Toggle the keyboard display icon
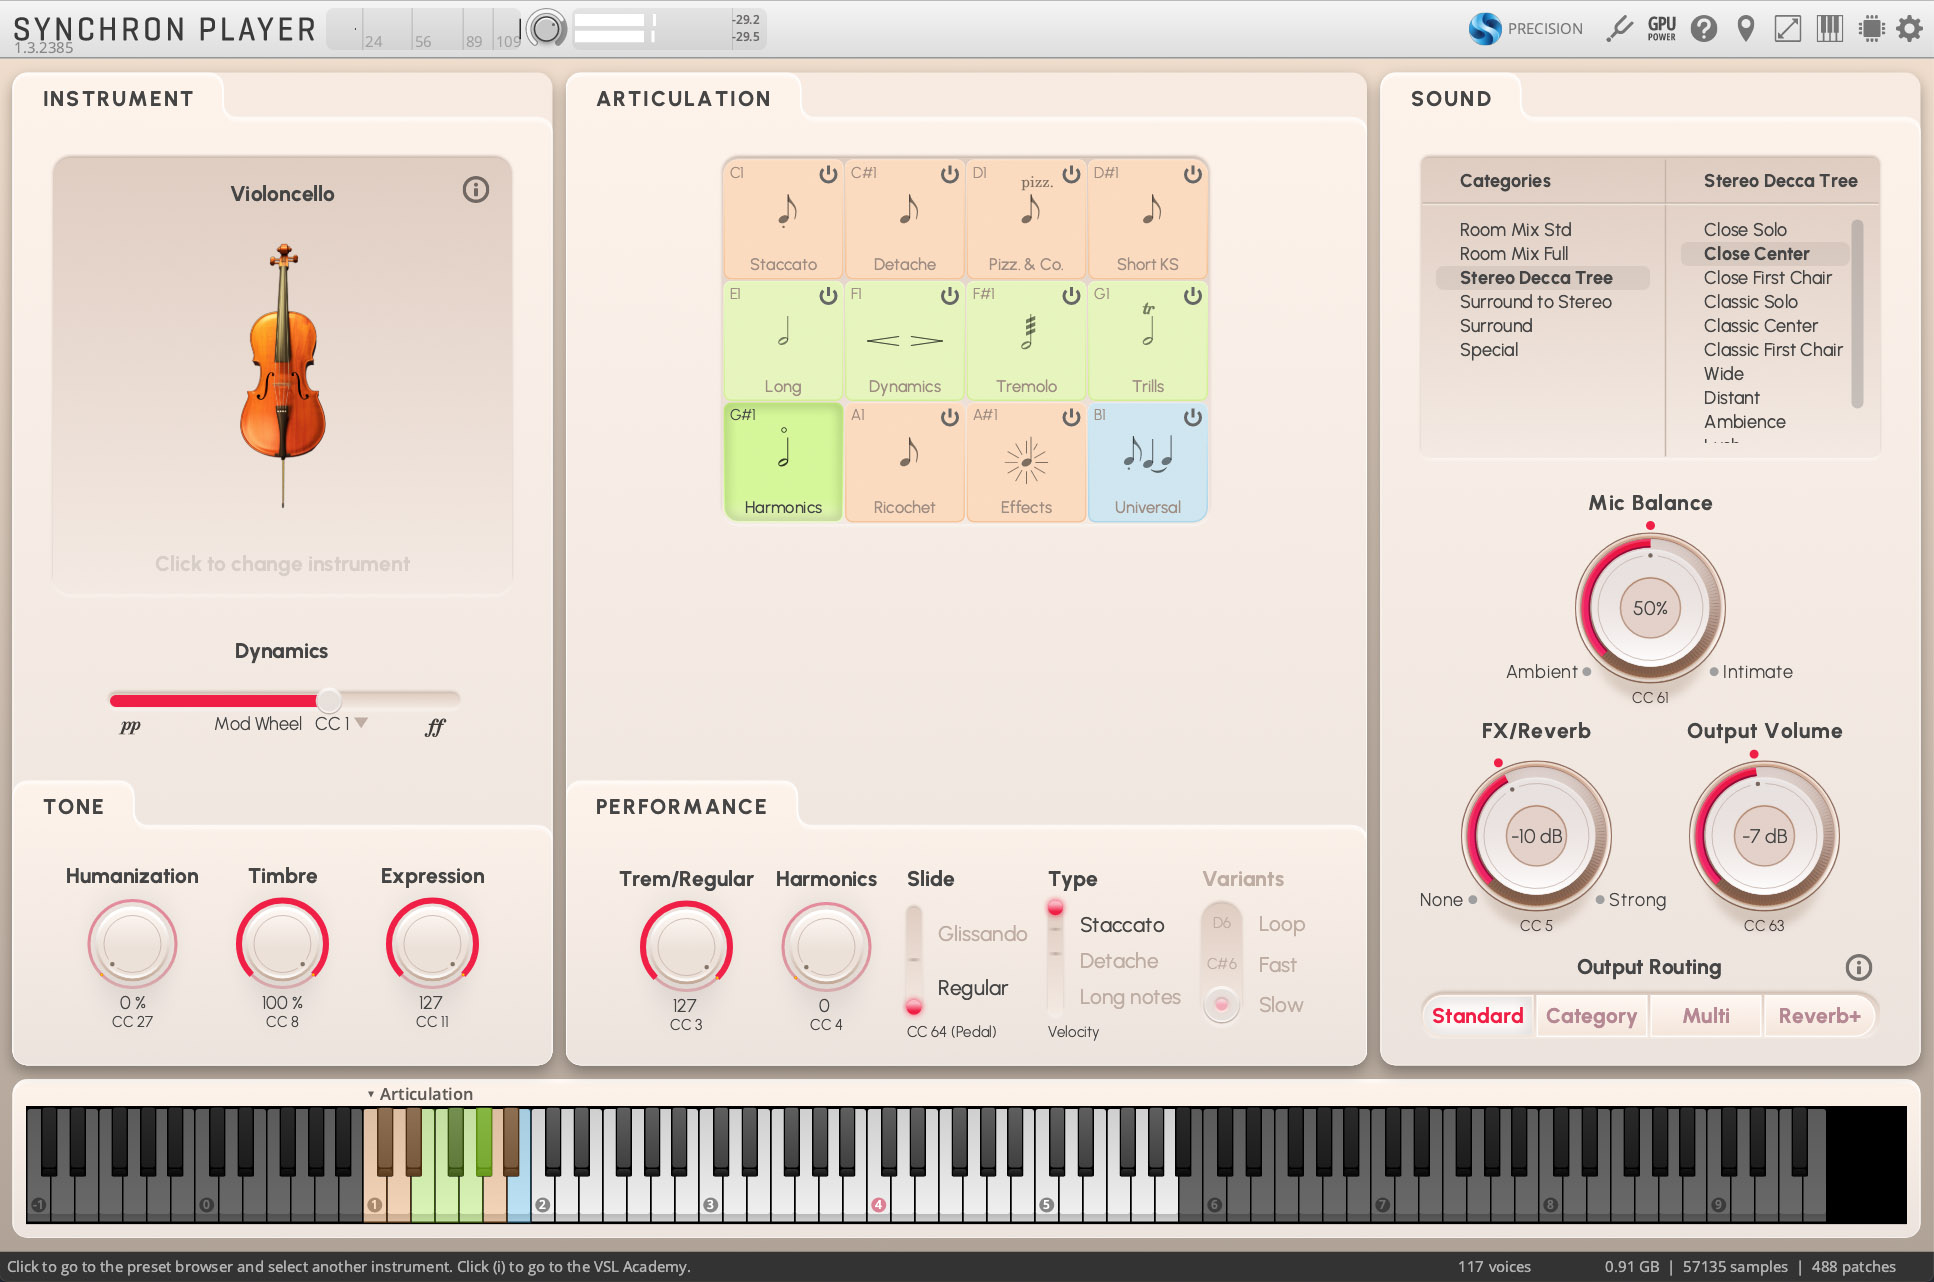This screenshot has width=1934, height=1282. (1830, 28)
